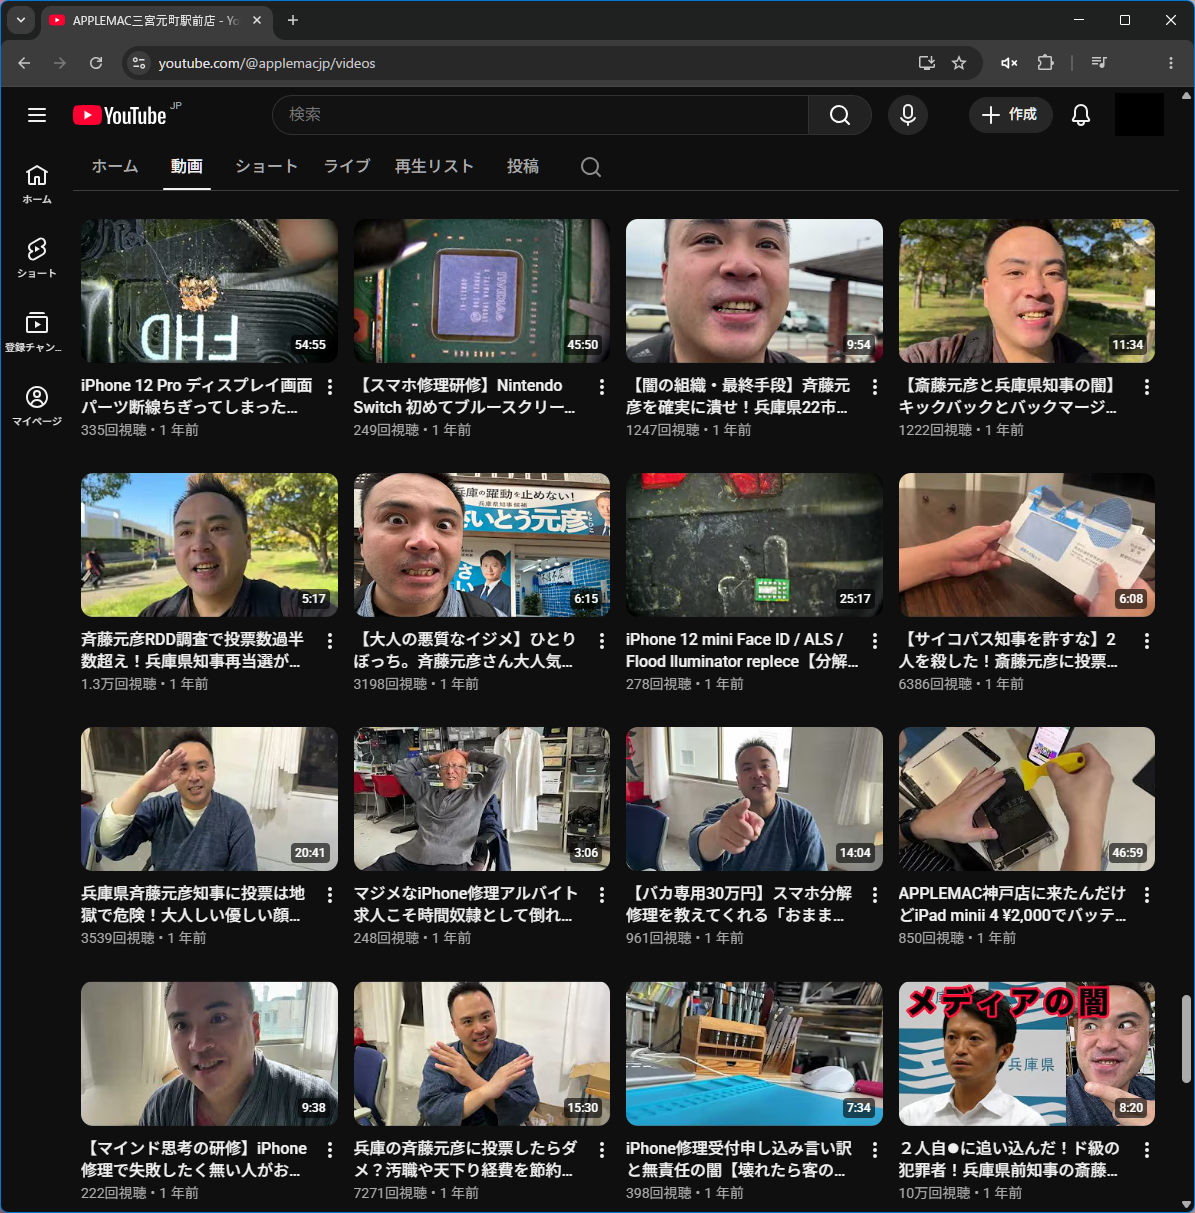View site information icon in address bar
This screenshot has height=1213, width=1195.
[x=140, y=63]
